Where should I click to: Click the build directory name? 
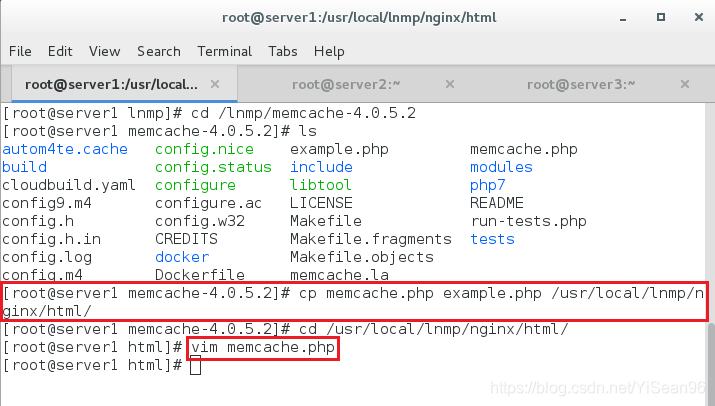pos(24,167)
